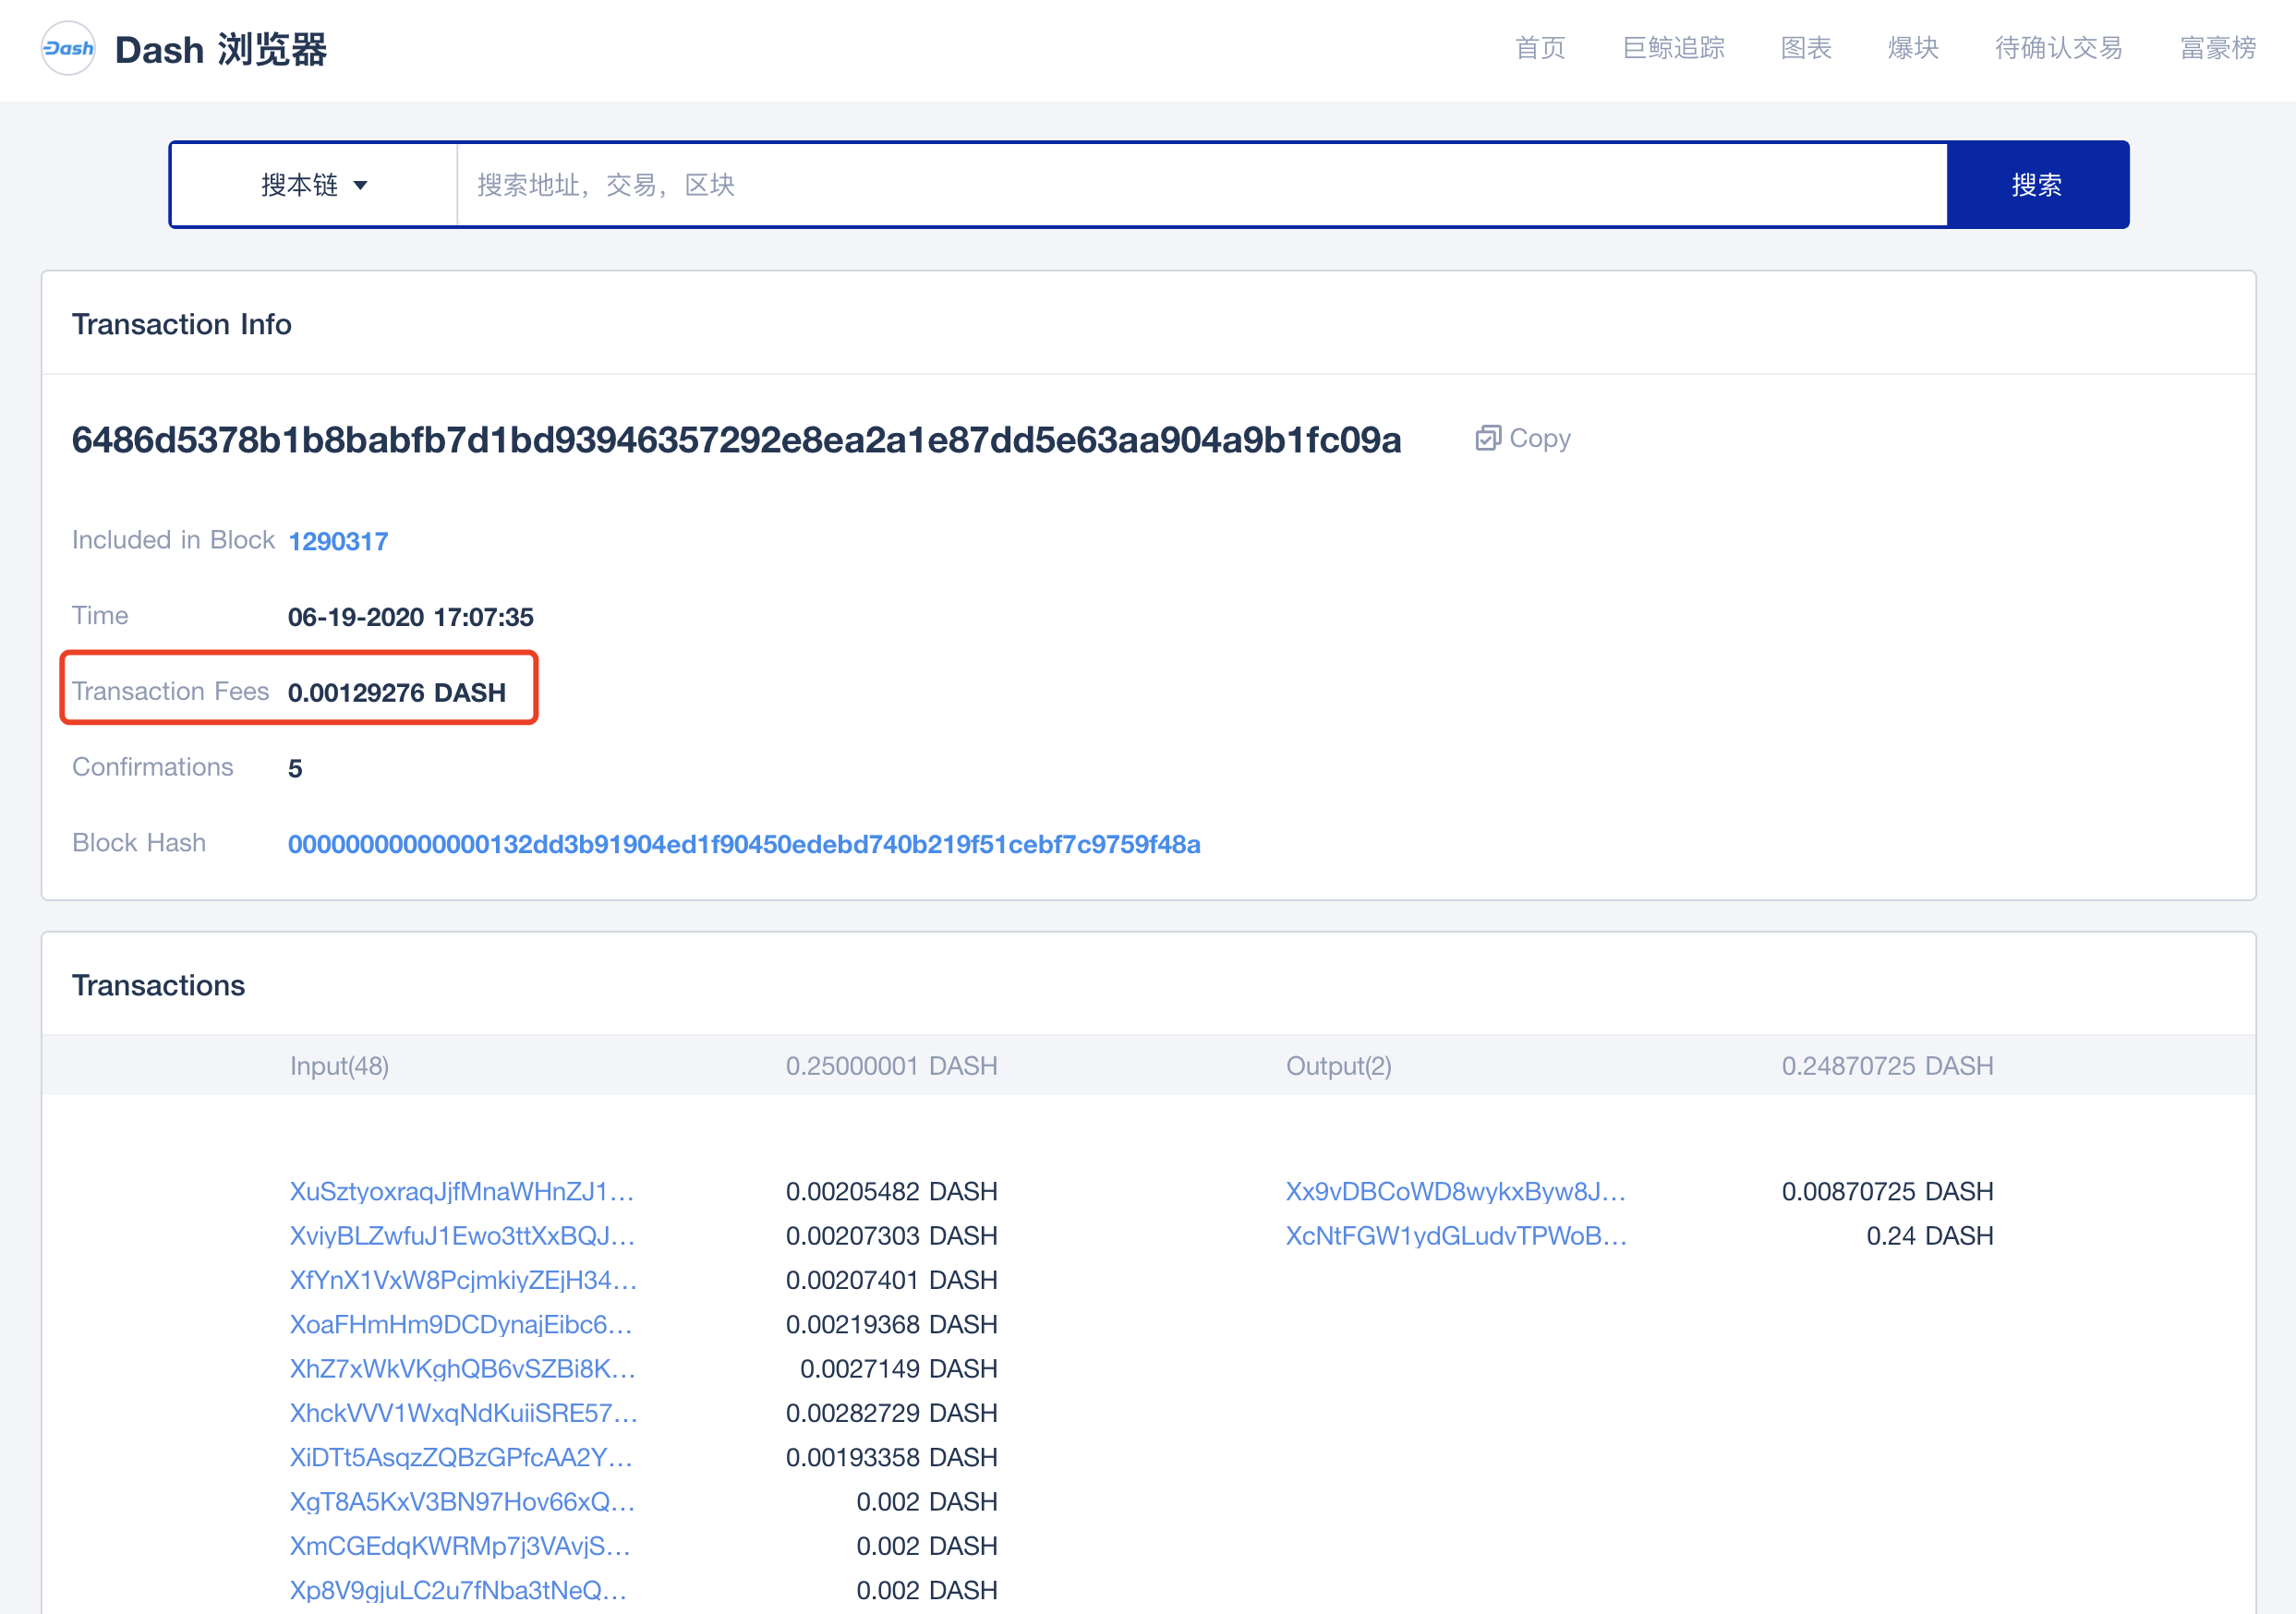Viewport: 2296px width, 1614px height.
Task: Click the fee value 0.00129276 DASH
Action: tap(397, 692)
